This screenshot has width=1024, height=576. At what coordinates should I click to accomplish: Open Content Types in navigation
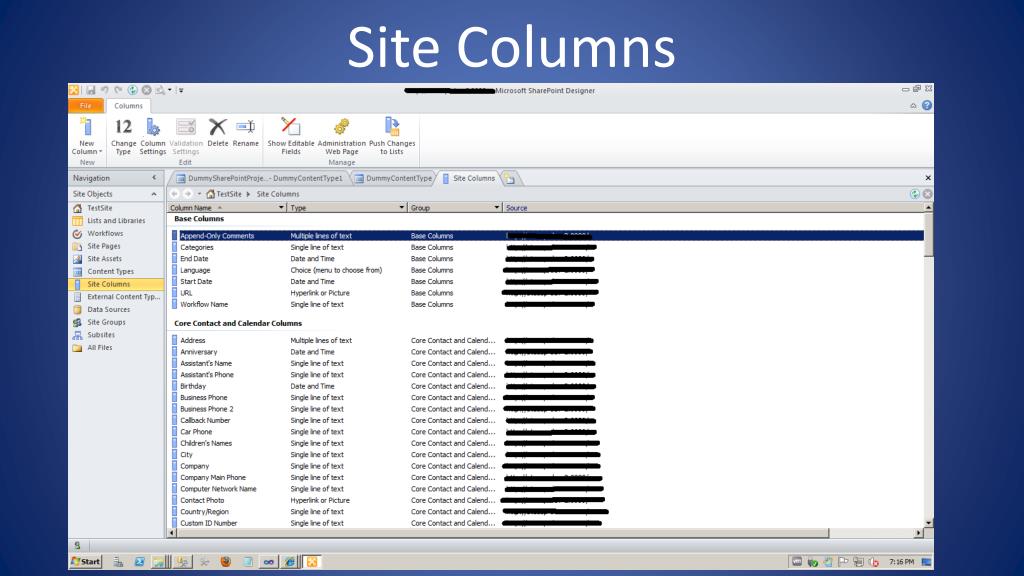[x=110, y=272]
